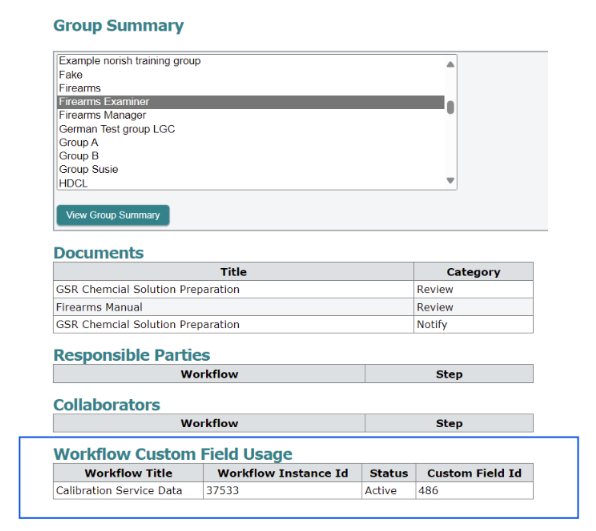The height and width of the screenshot is (531, 596).
Task: Select the Group Susie entry
Action: click(x=251, y=170)
